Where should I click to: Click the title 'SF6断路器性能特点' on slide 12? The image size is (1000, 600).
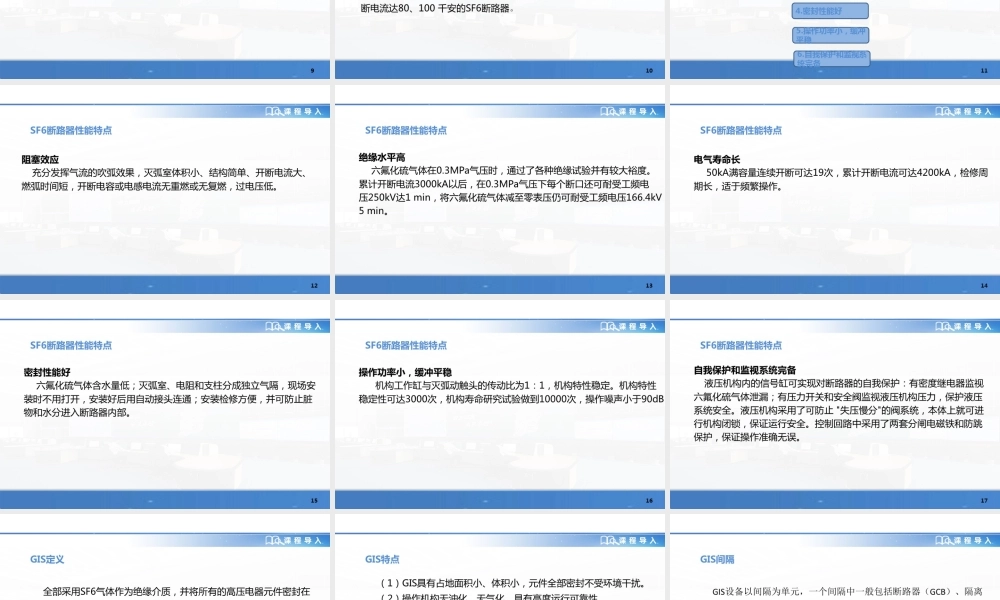pyautogui.click(x=71, y=130)
